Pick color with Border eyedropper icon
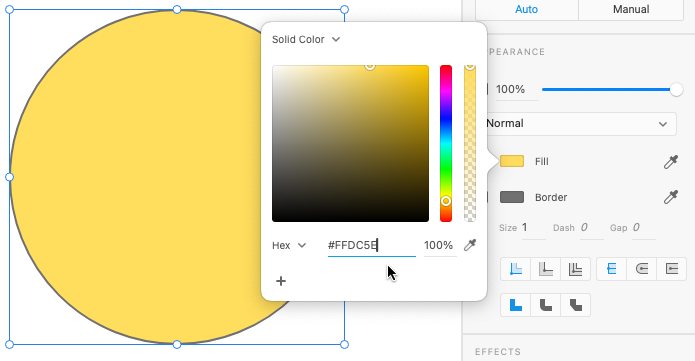The width and height of the screenshot is (695, 361). click(x=671, y=197)
